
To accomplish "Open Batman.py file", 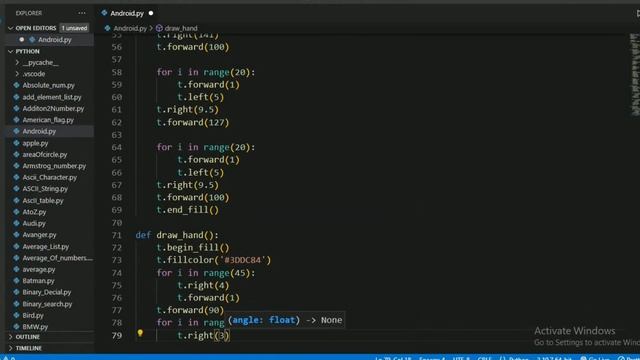I will point(38,281).
